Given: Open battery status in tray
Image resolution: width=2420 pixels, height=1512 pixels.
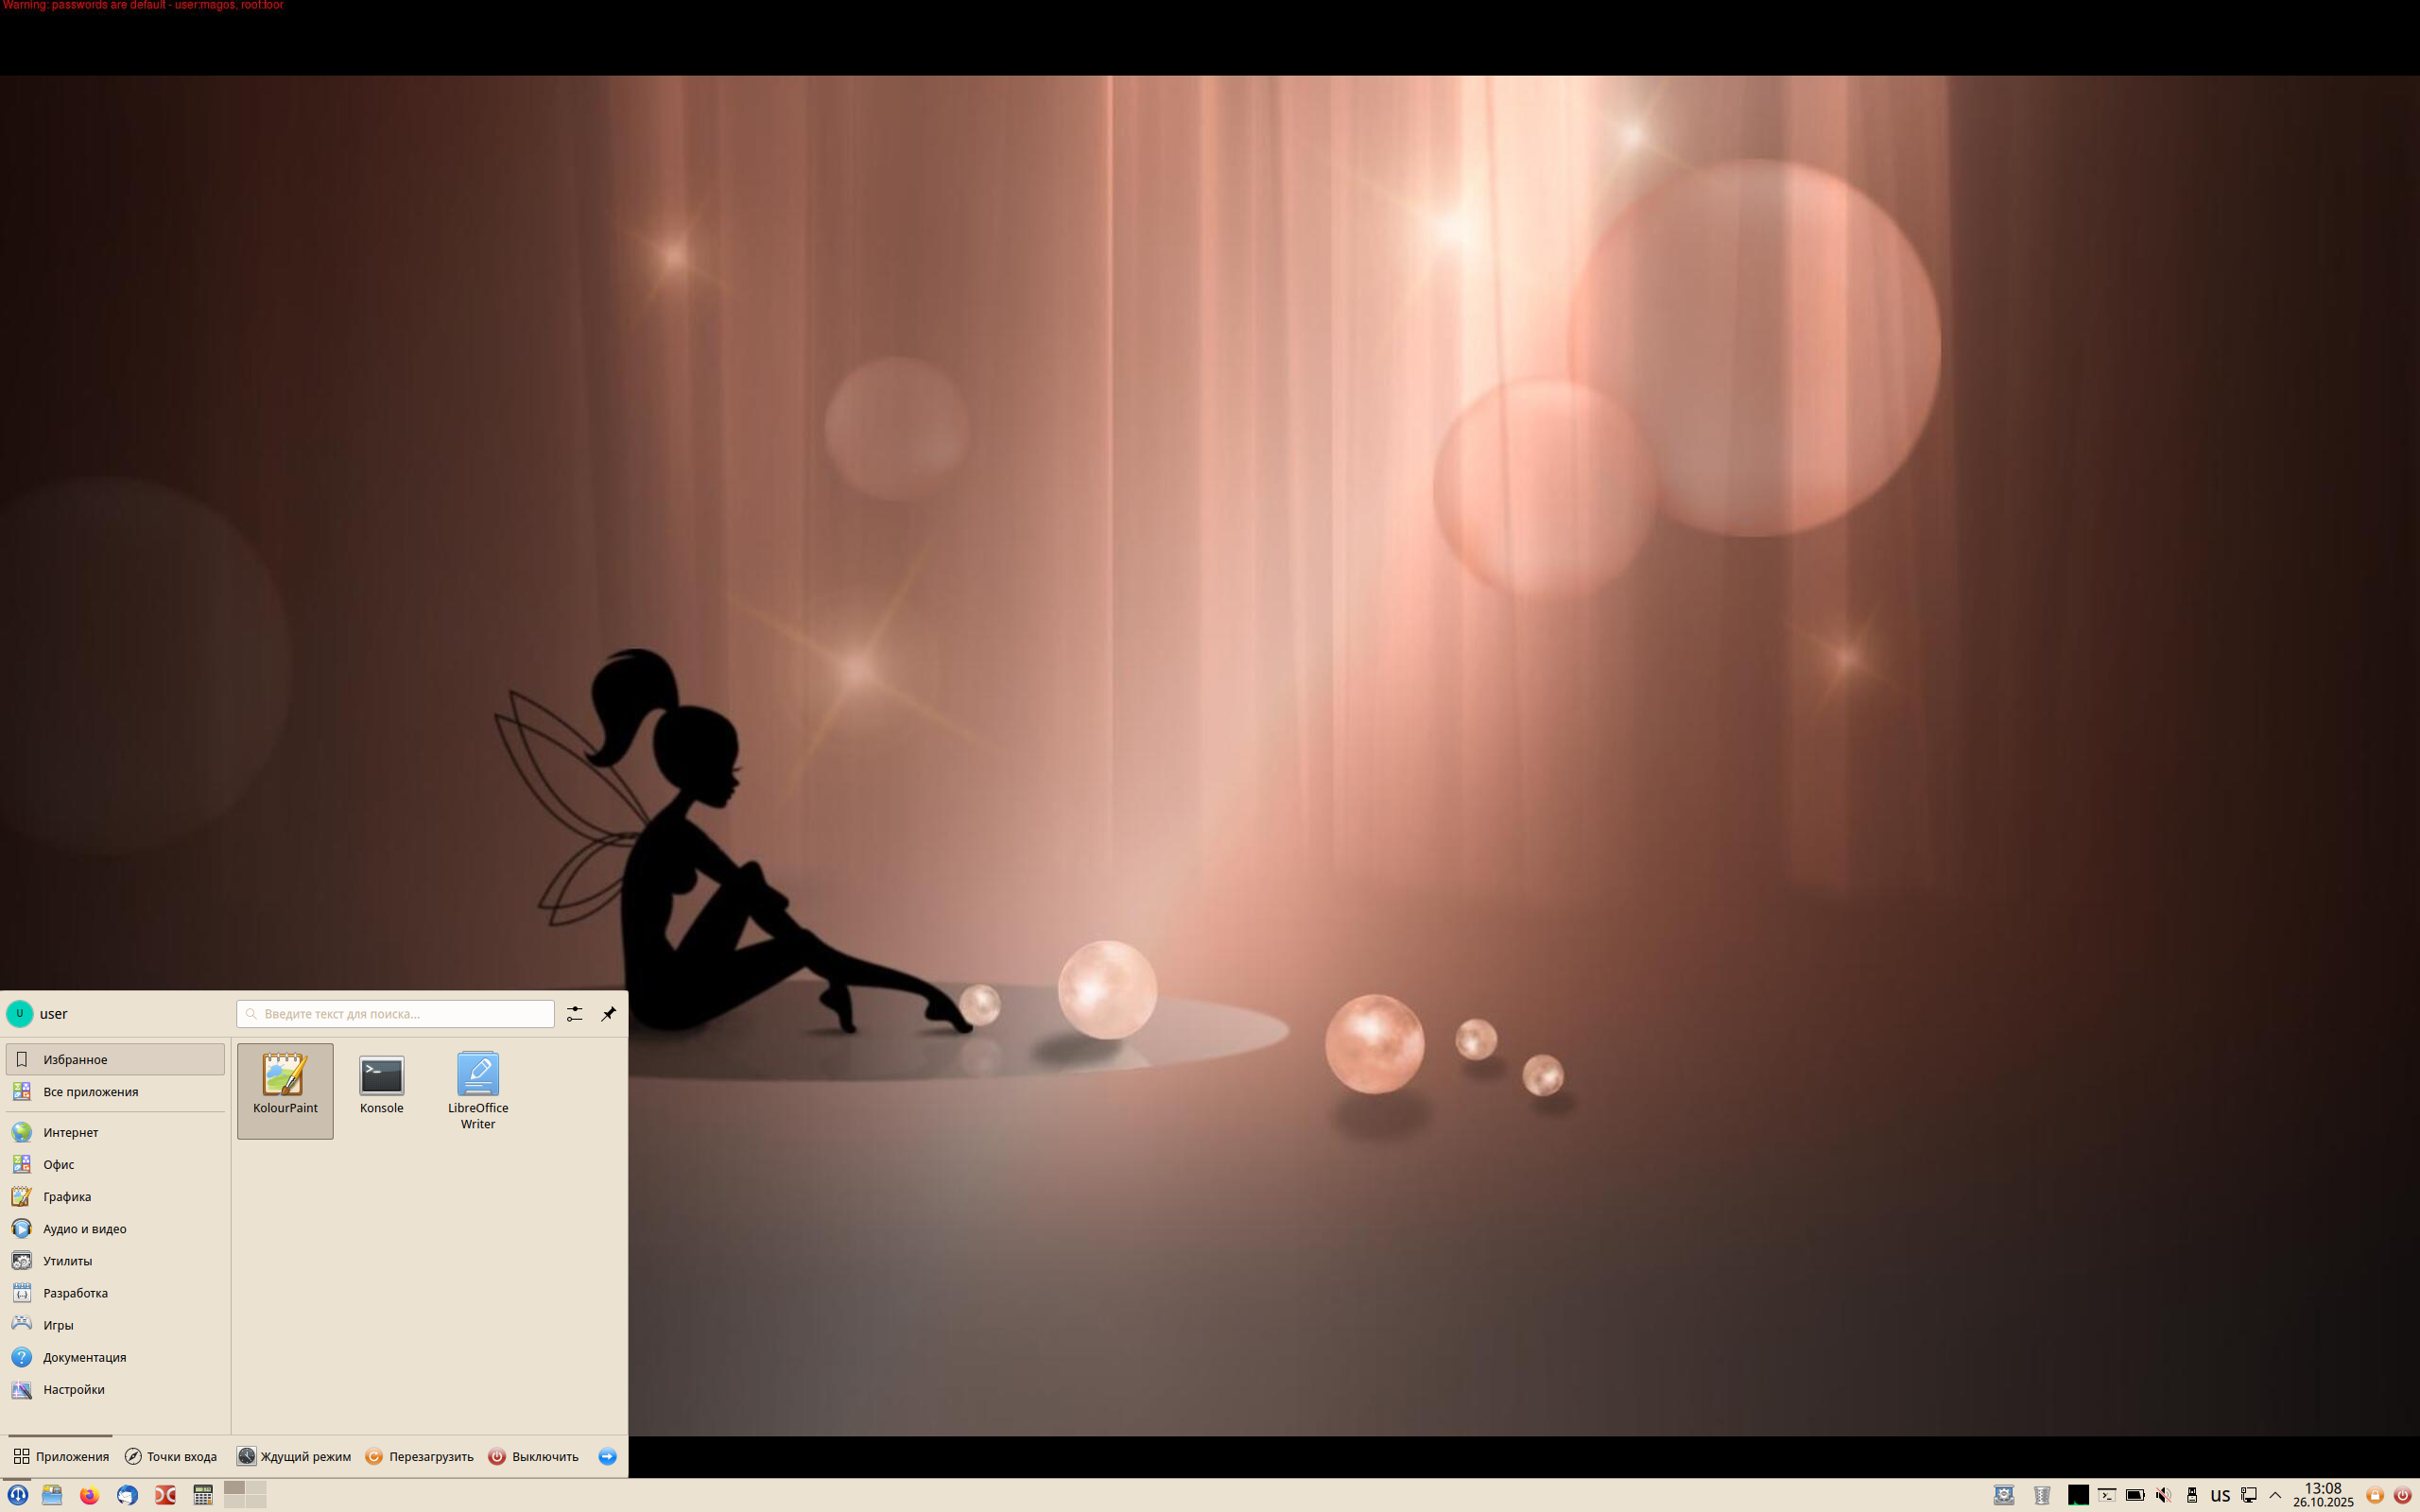Looking at the screenshot, I should (x=2135, y=1495).
